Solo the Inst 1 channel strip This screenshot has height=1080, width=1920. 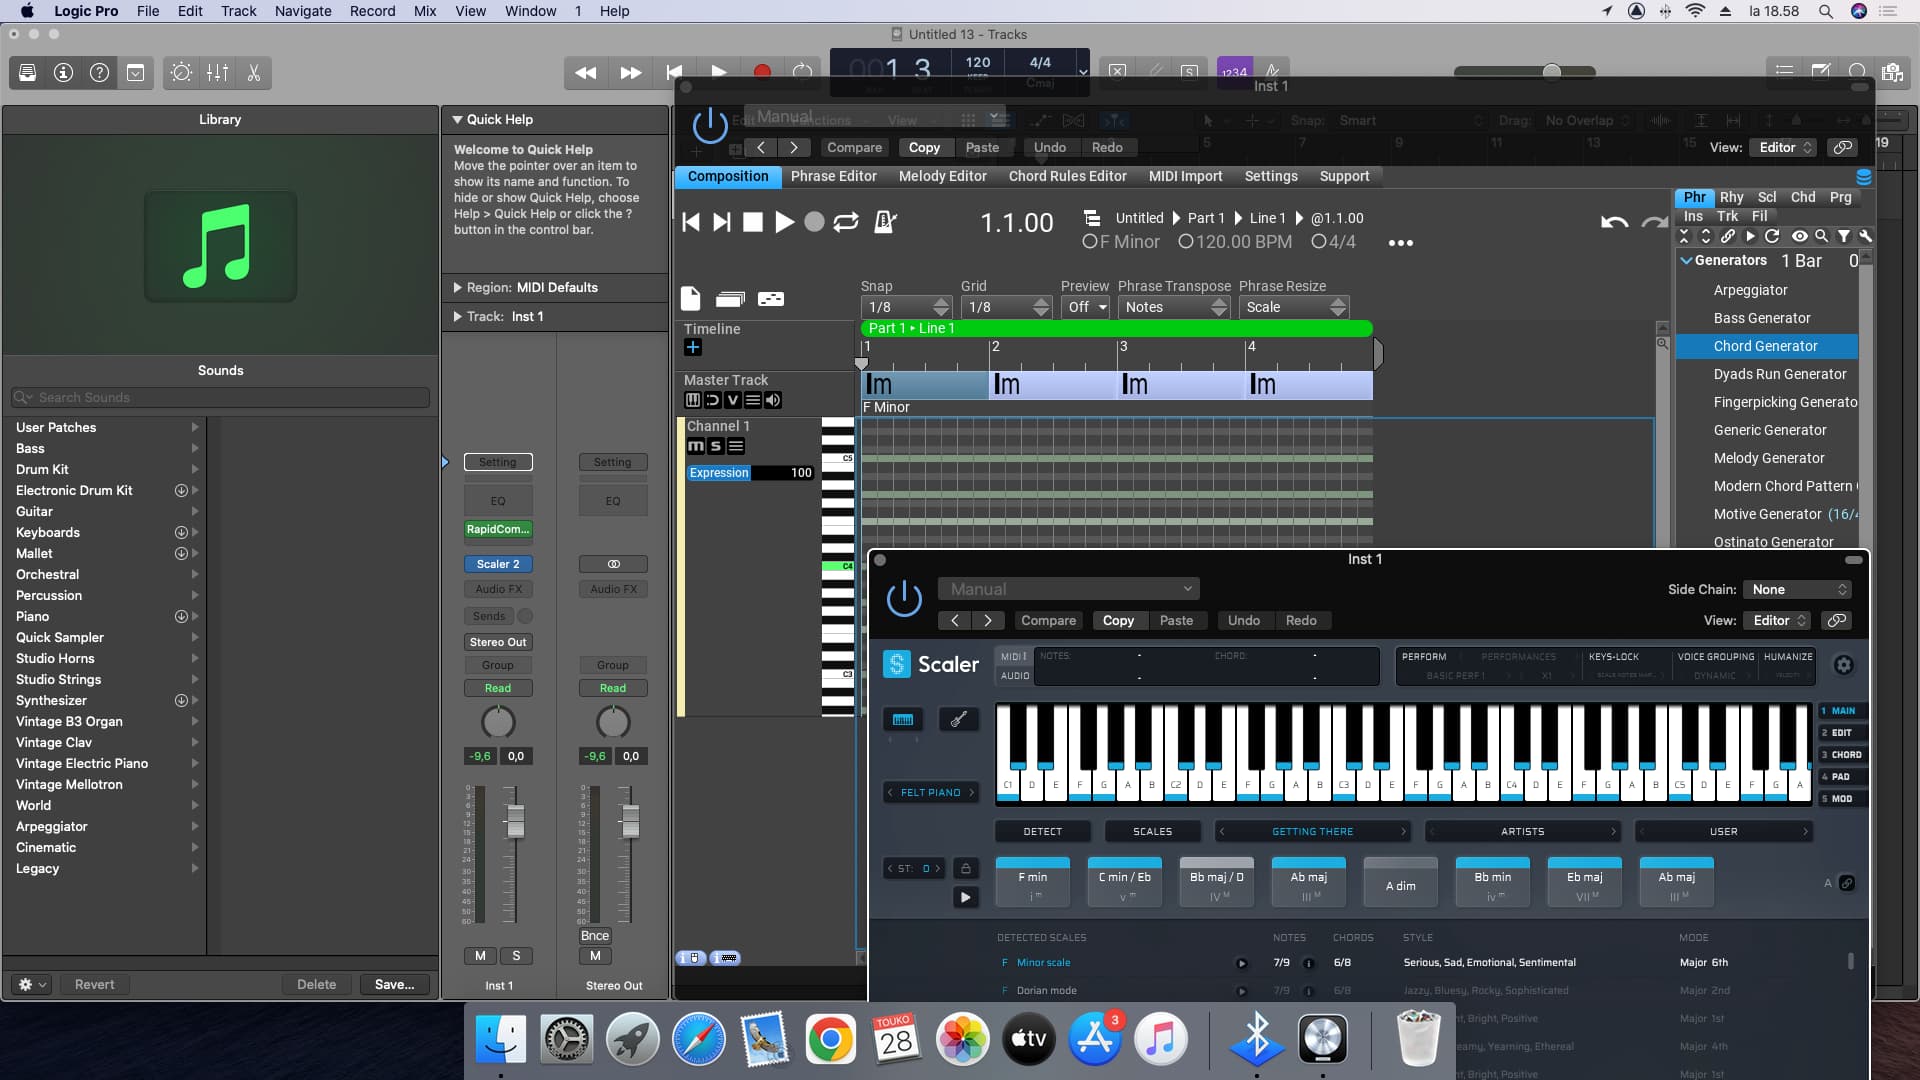[x=516, y=956]
